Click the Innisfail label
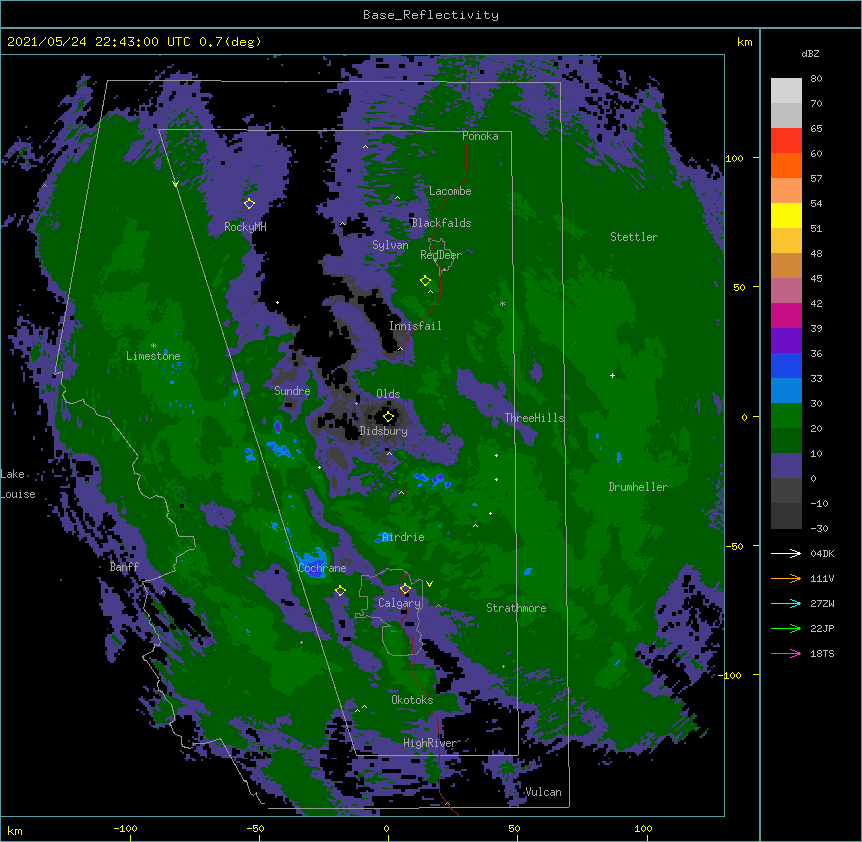Screen dimensions: 862x842 click(x=415, y=326)
